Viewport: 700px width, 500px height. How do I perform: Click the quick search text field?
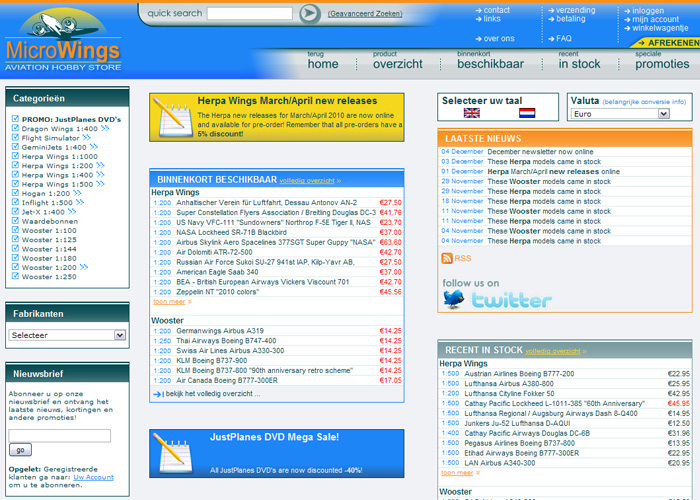point(250,13)
